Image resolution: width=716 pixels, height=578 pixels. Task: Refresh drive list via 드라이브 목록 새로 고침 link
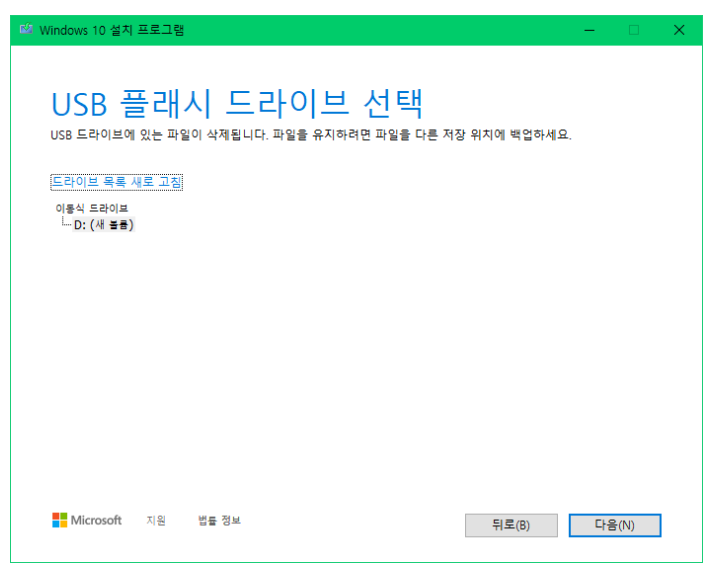point(116,182)
